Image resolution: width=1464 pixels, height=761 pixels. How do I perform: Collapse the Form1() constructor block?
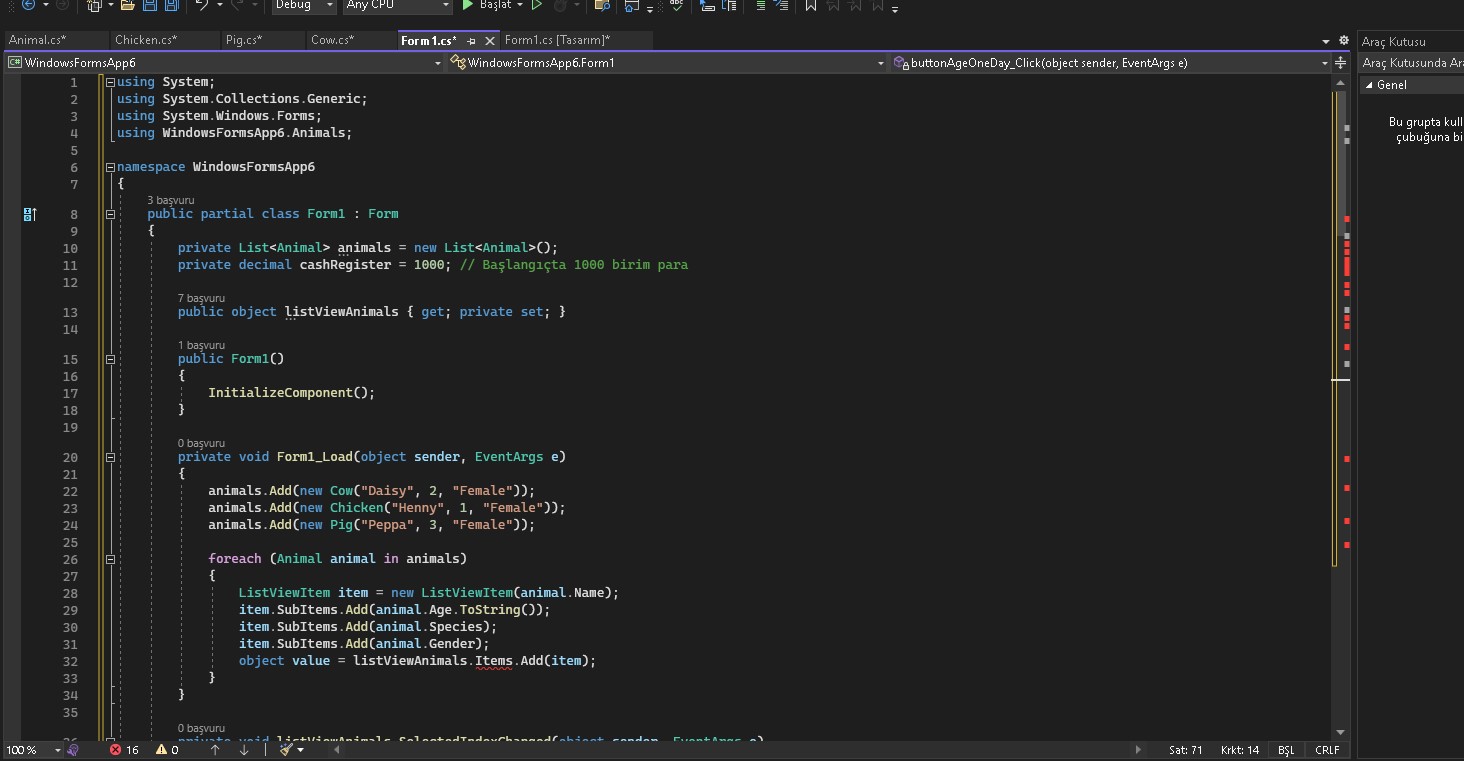pos(110,359)
